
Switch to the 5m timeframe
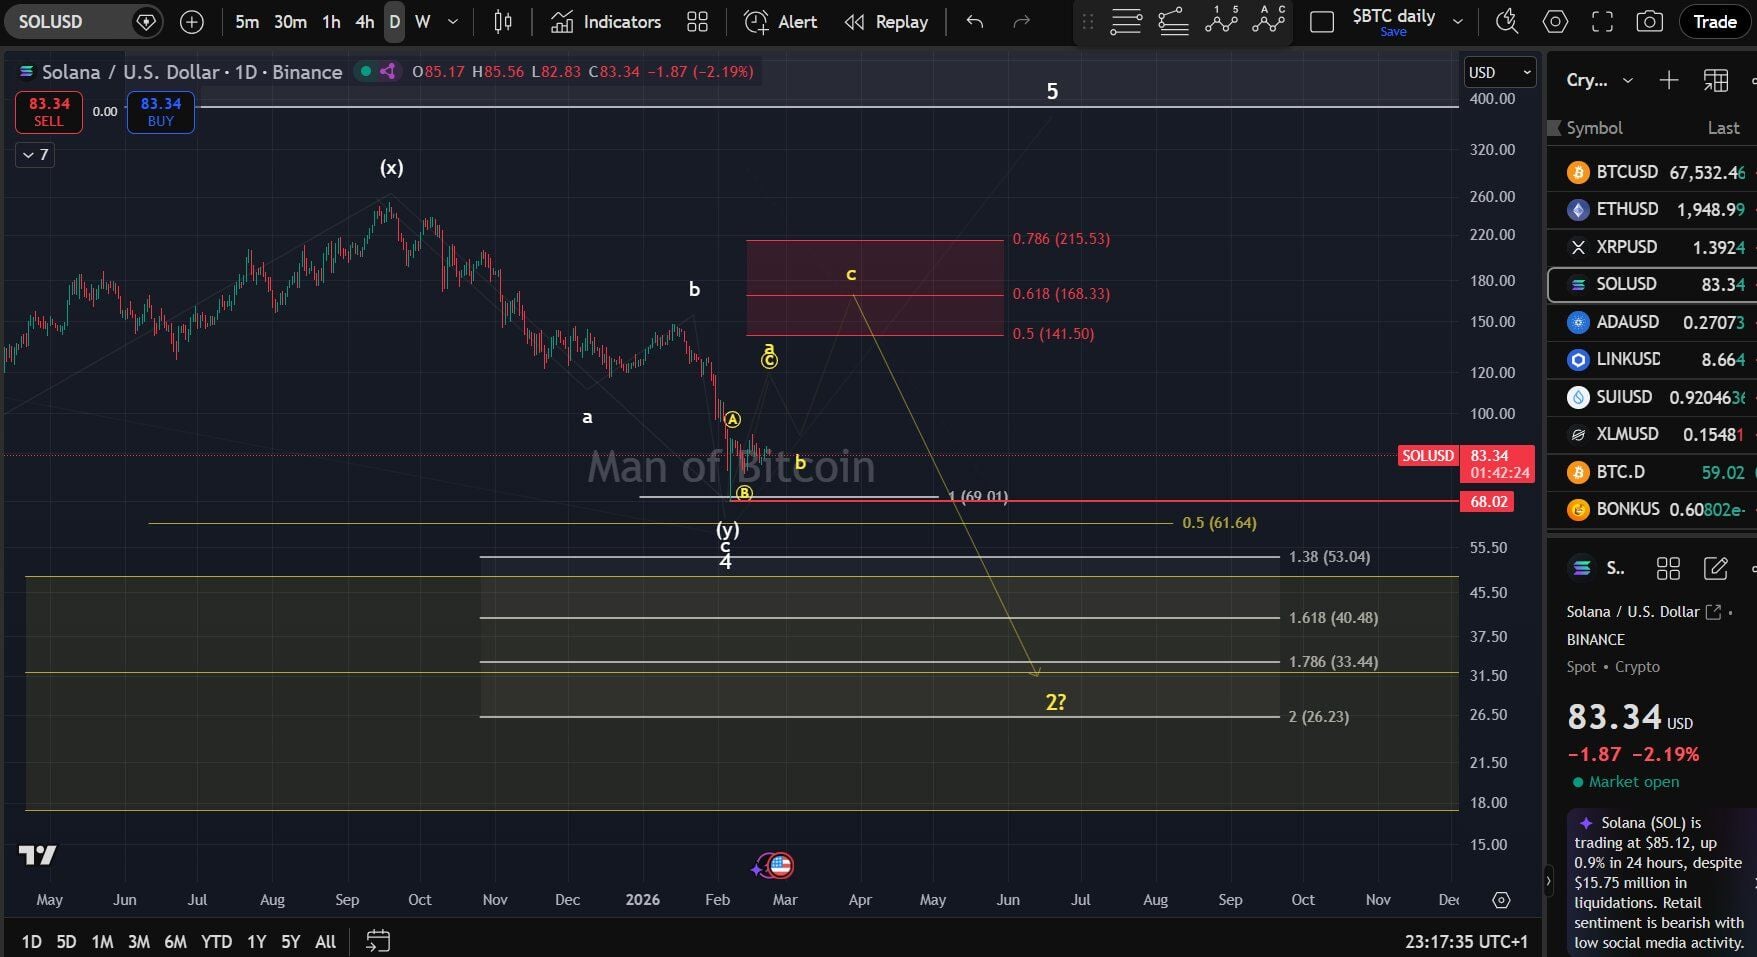tap(247, 21)
